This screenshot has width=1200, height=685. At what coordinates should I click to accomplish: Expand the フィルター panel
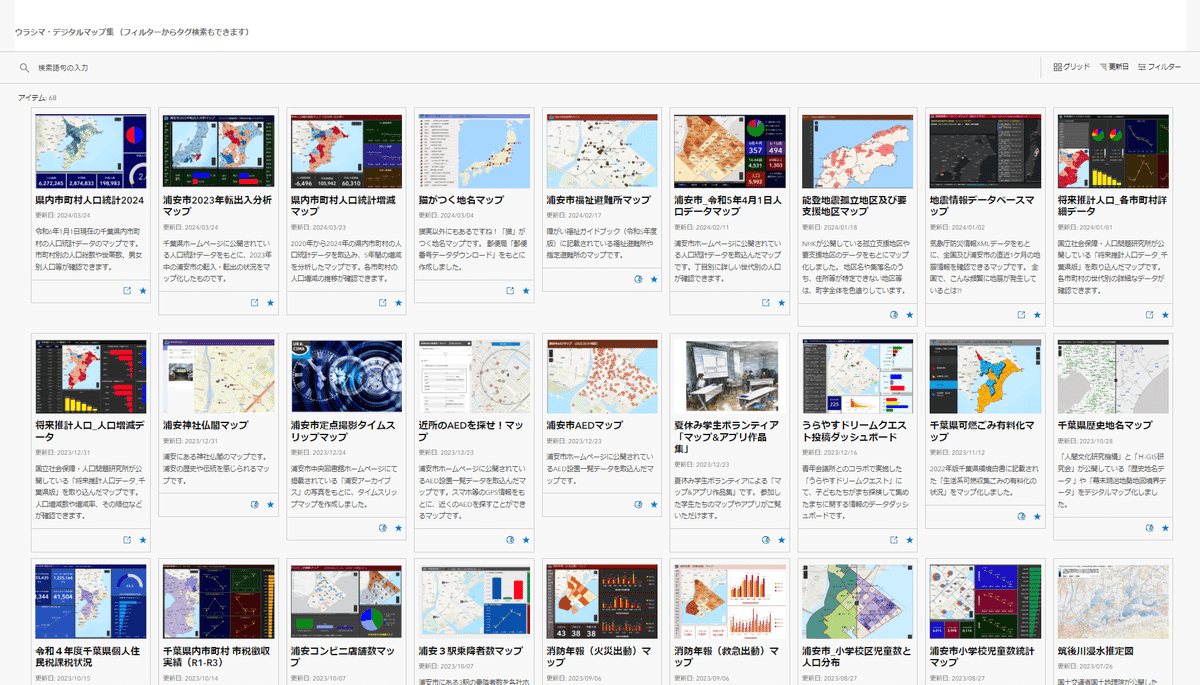[1159, 67]
